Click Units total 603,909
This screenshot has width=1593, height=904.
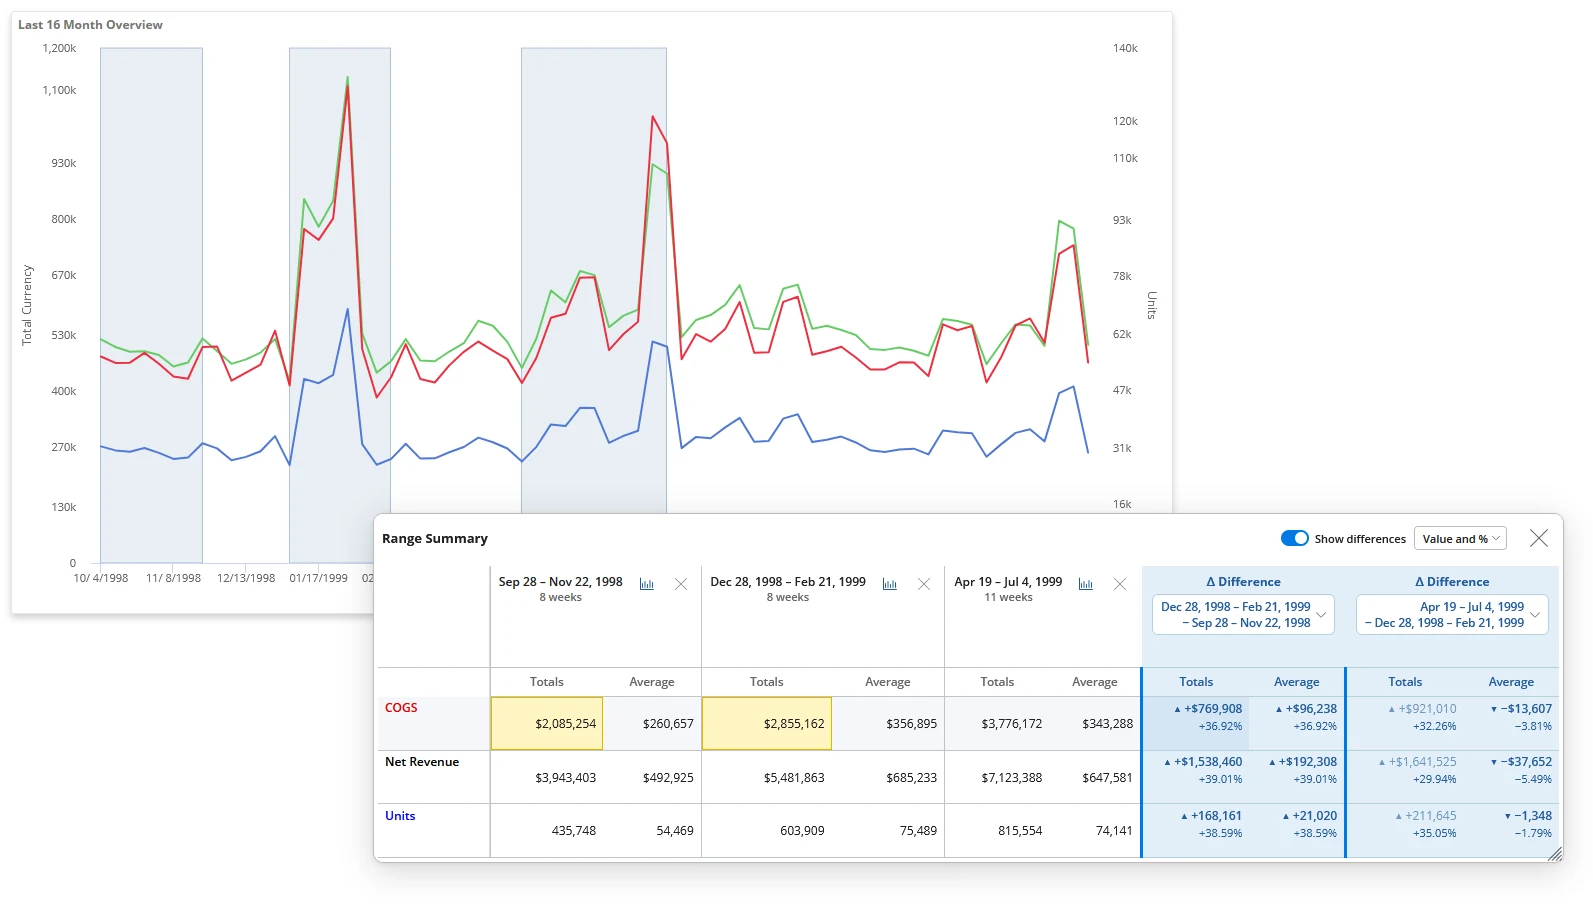[802, 831]
